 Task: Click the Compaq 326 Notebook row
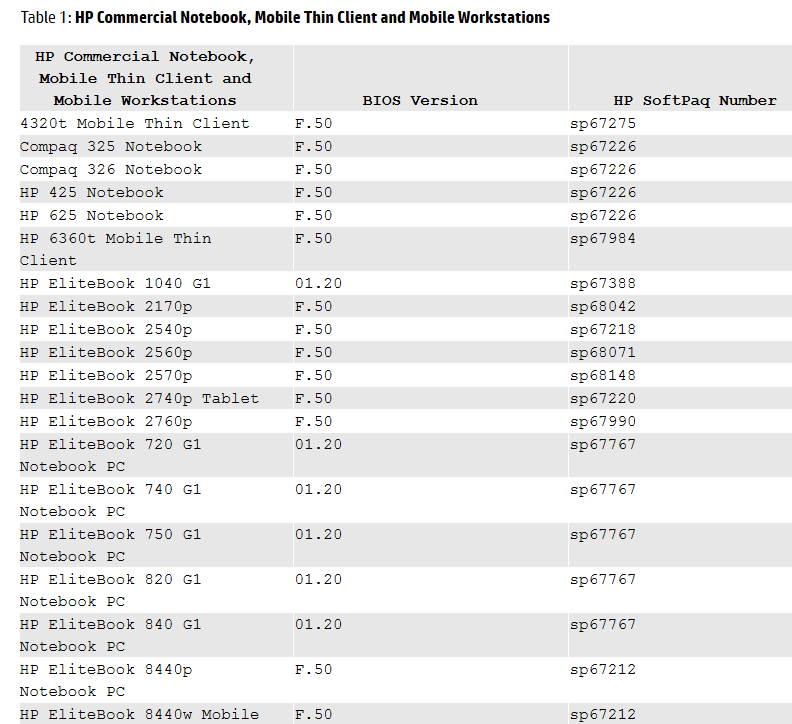click(111, 169)
